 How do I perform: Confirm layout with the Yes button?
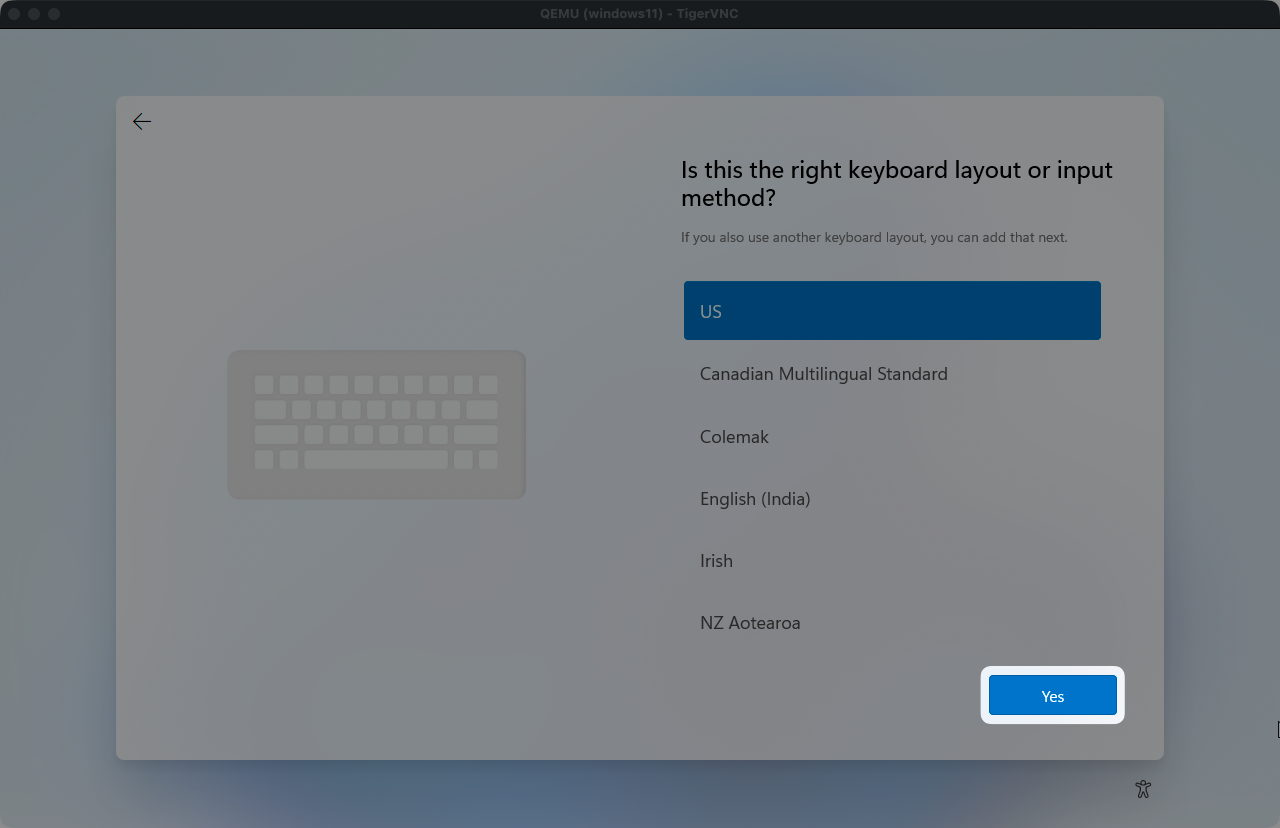(x=1052, y=696)
